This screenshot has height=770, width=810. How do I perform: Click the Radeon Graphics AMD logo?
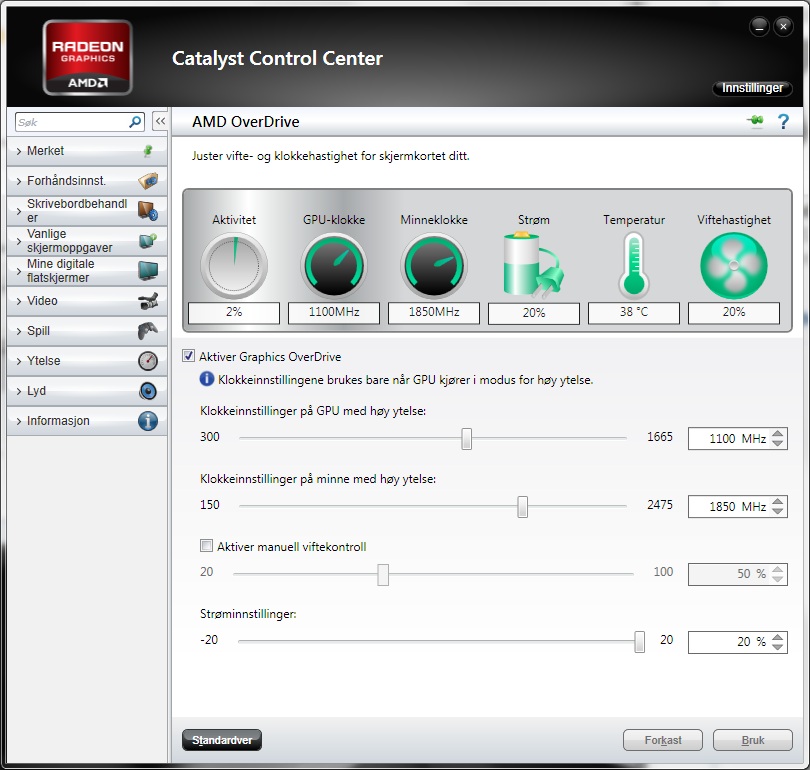pos(87,57)
